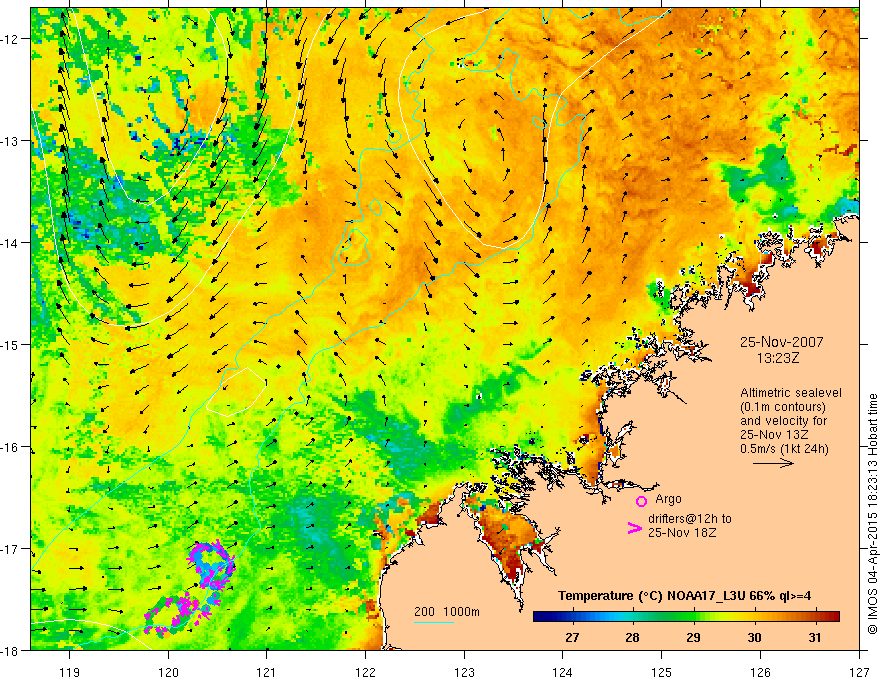This screenshot has width=880, height=680.
Task: Click longitude axis label '119'
Action: click(70, 672)
